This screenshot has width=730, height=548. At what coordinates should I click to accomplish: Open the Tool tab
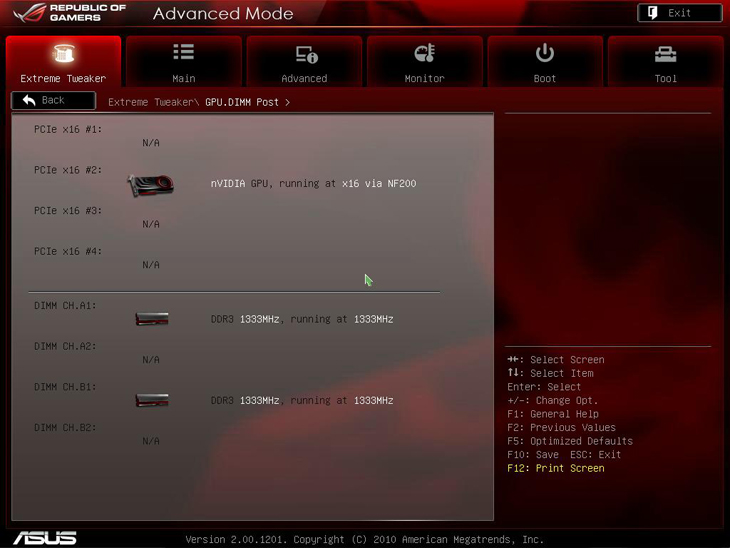coord(665,62)
